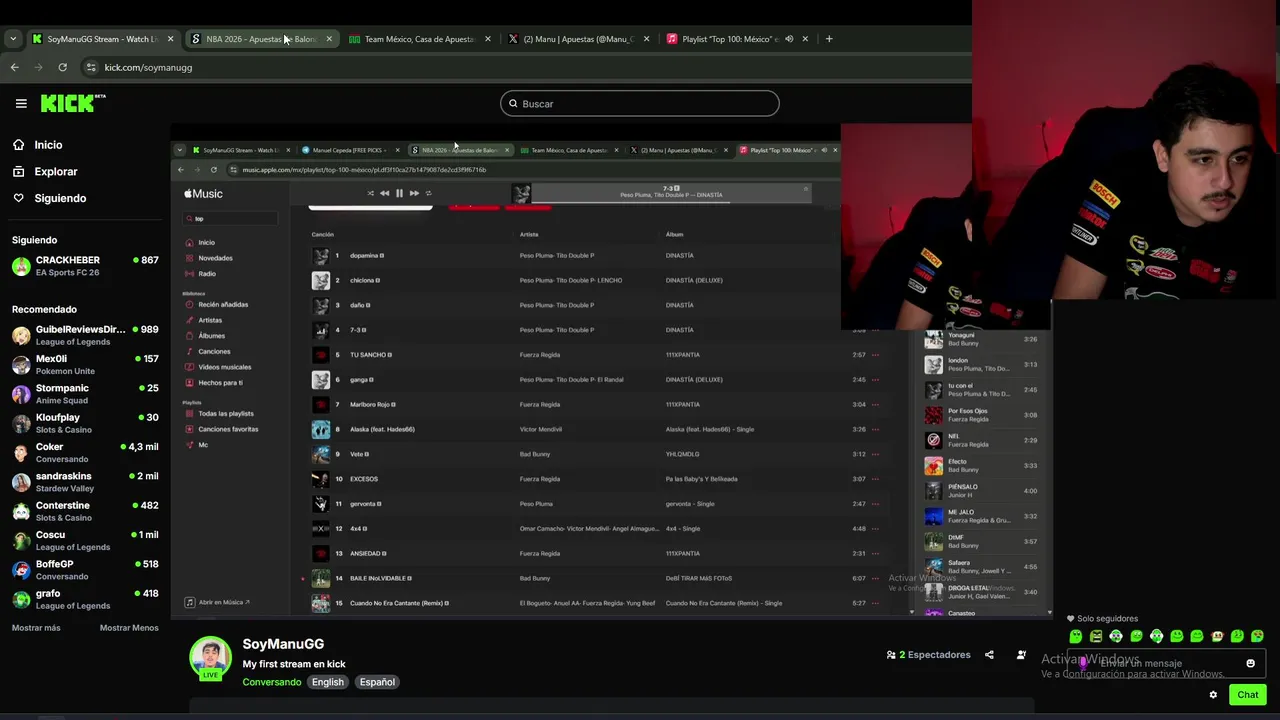Select the Conversando category link
Screen dimensions: 1280x720
coord(272,682)
